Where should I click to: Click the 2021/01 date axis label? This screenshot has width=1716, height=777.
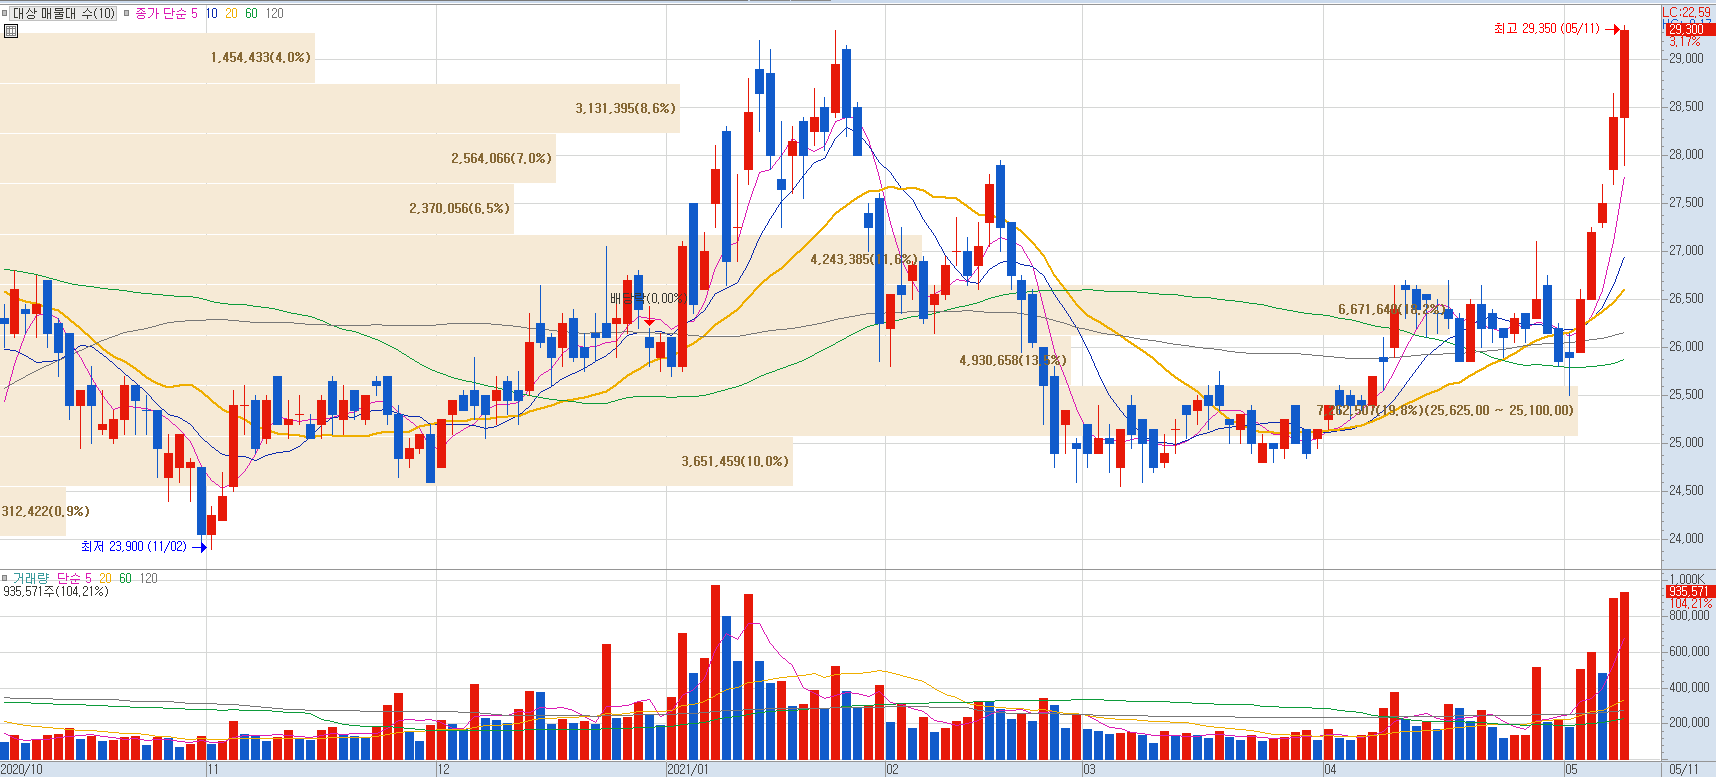coord(688,769)
